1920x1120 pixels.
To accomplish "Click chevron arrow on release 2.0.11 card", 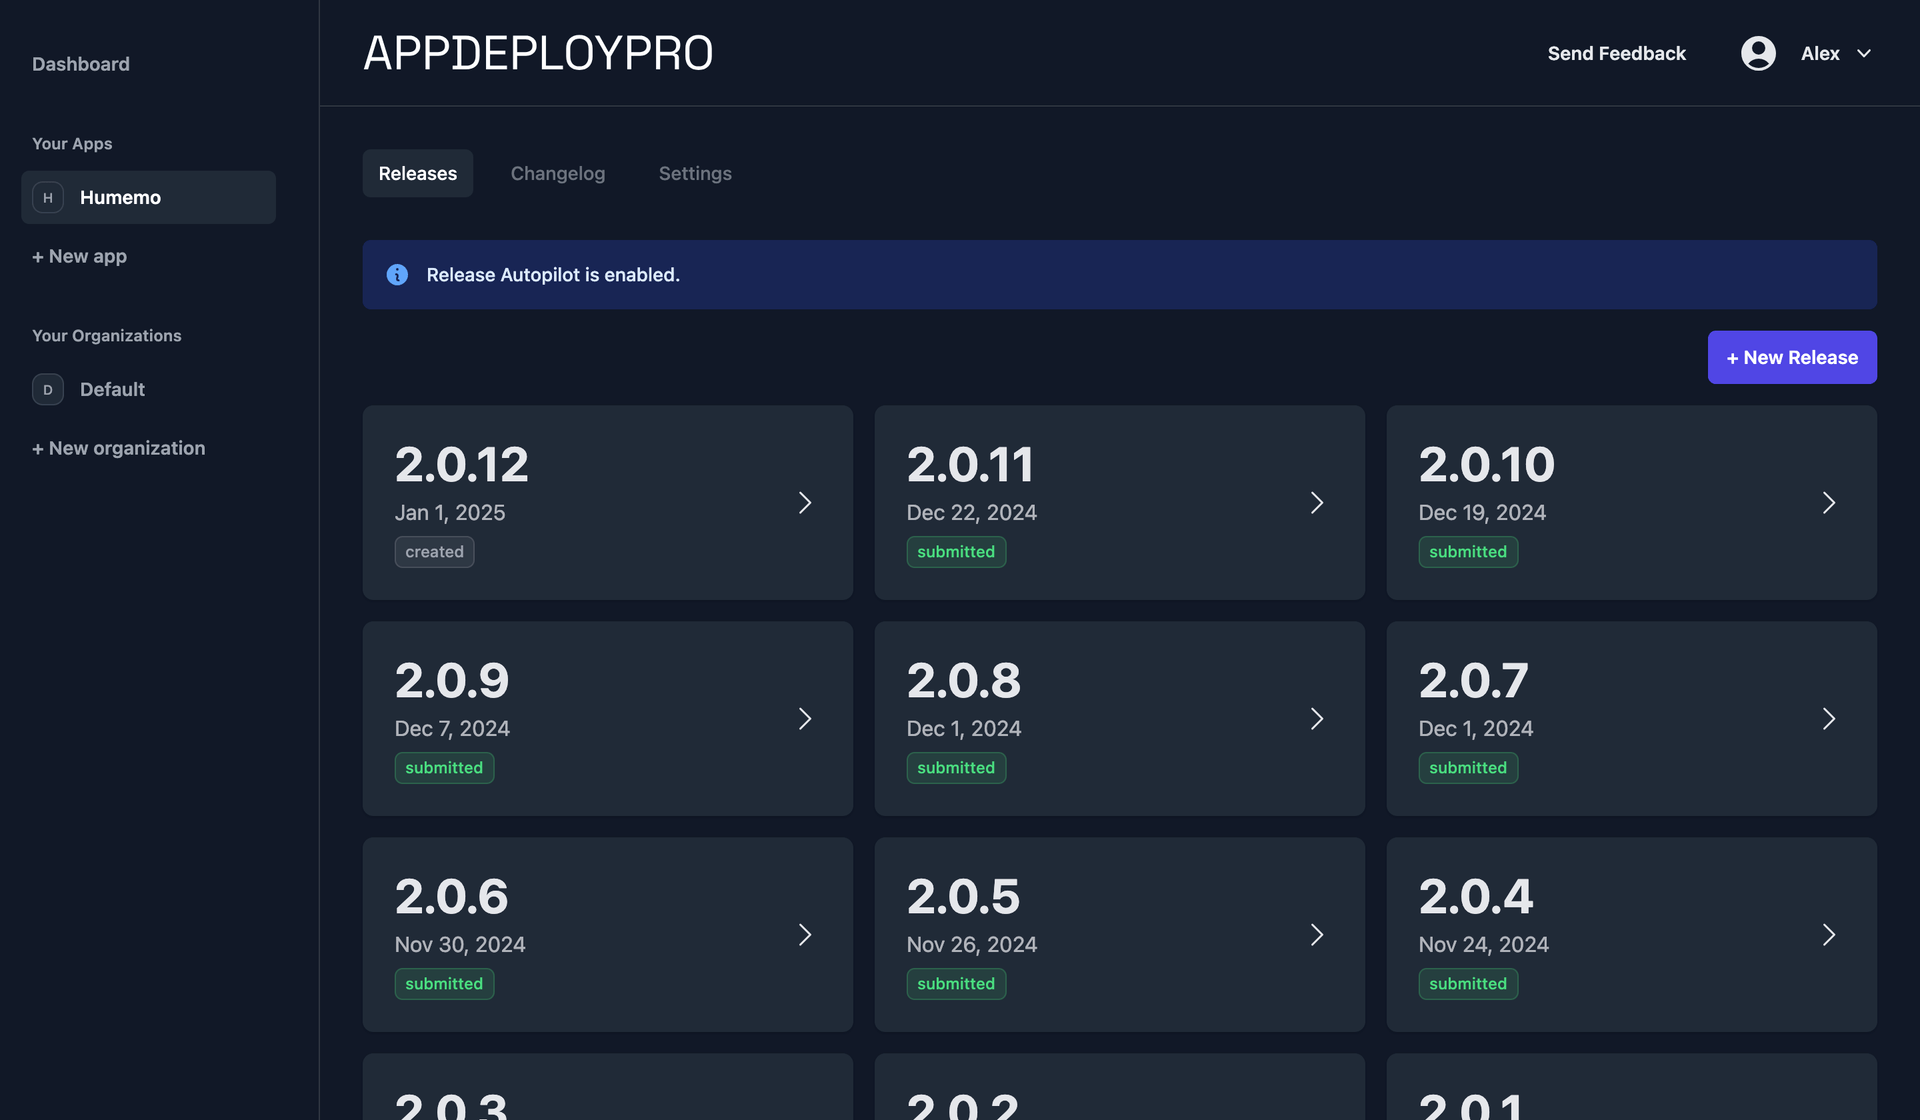I will pos(1317,502).
